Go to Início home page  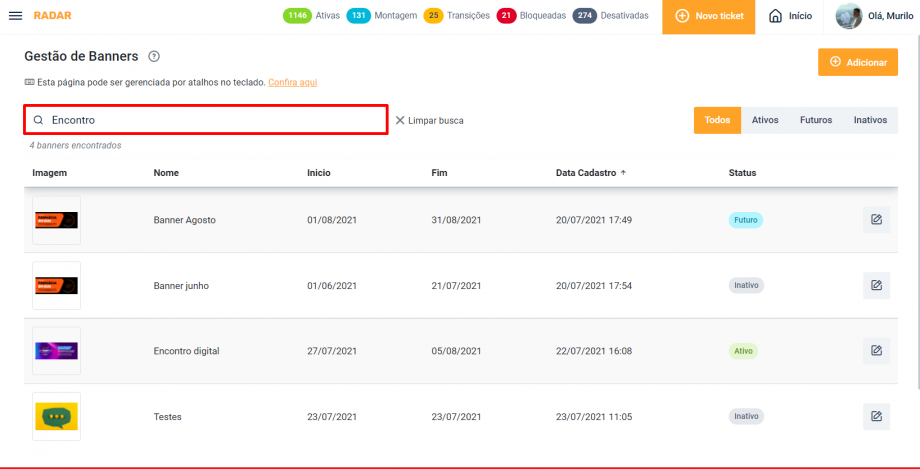789,16
